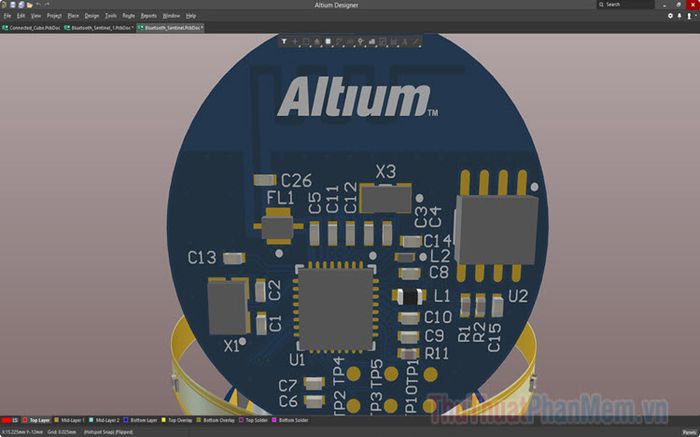The height and width of the screenshot is (437, 700).
Task: Click the bar-chart-shaped icon in active bar
Action: 372,42
